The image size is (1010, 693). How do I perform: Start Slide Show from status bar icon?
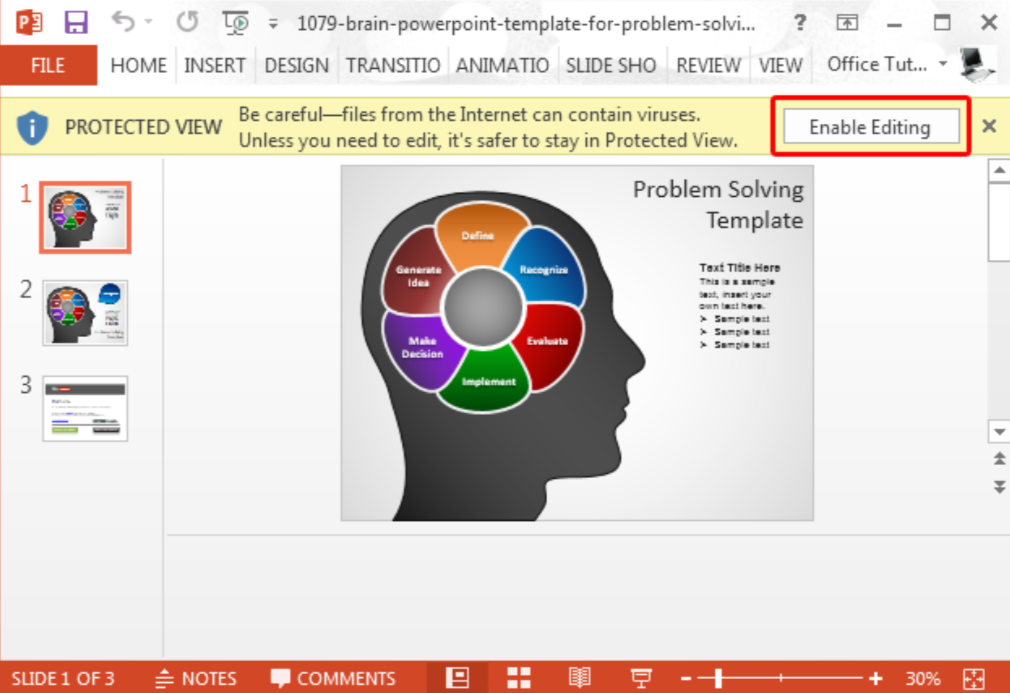[x=640, y=678]
